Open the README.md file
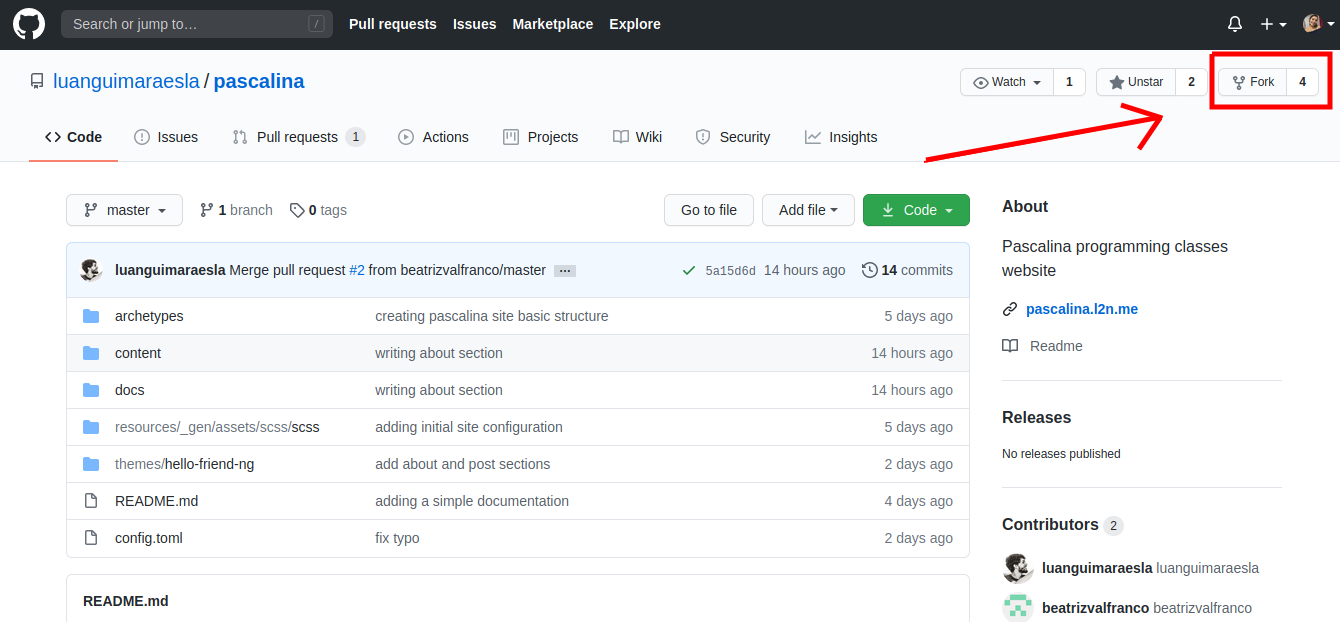This screenshot has width=1340, height=622. (156, 501)
